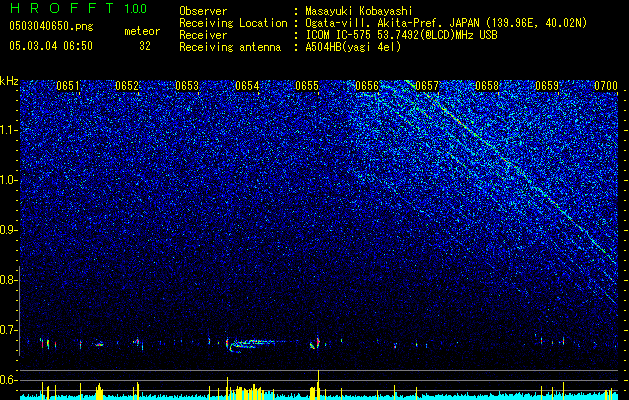This screenshot has height=400, width=629.
Task: Click the long meteor echo trace near 0654
Action: [x=257, y=344]
